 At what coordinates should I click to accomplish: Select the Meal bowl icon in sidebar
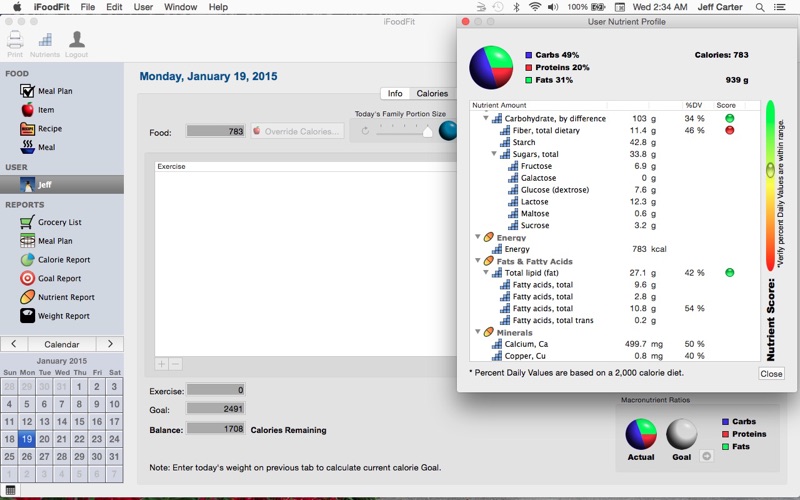click(28, 147)
